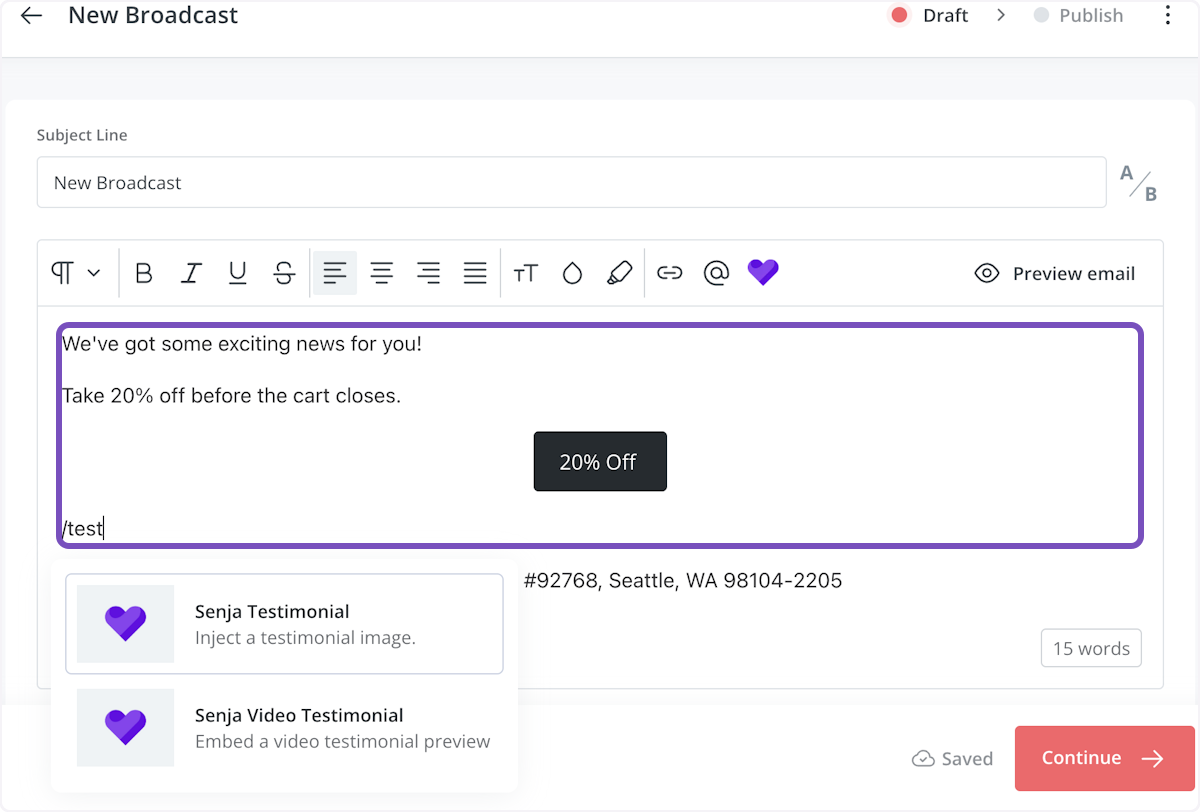
Task: Toggle bold formatting in the editor toolbar
Action: pyautogui.click(x=143, y=272)
